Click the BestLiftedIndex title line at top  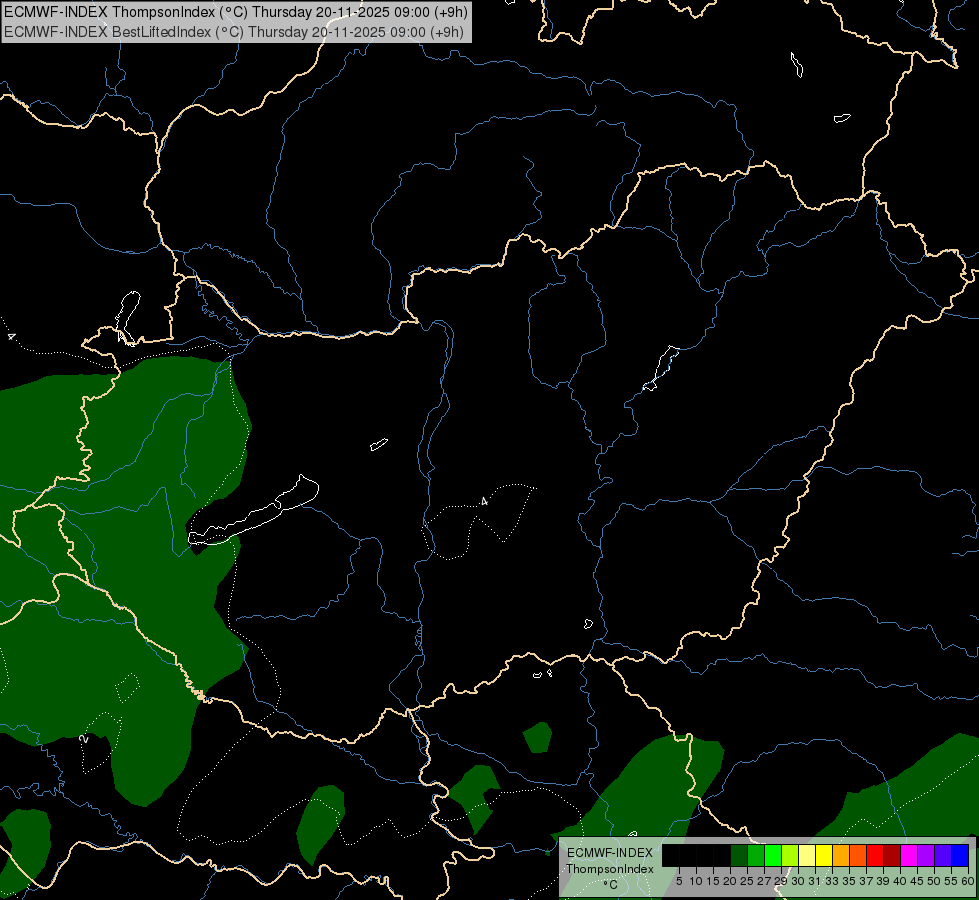(234, 32)
